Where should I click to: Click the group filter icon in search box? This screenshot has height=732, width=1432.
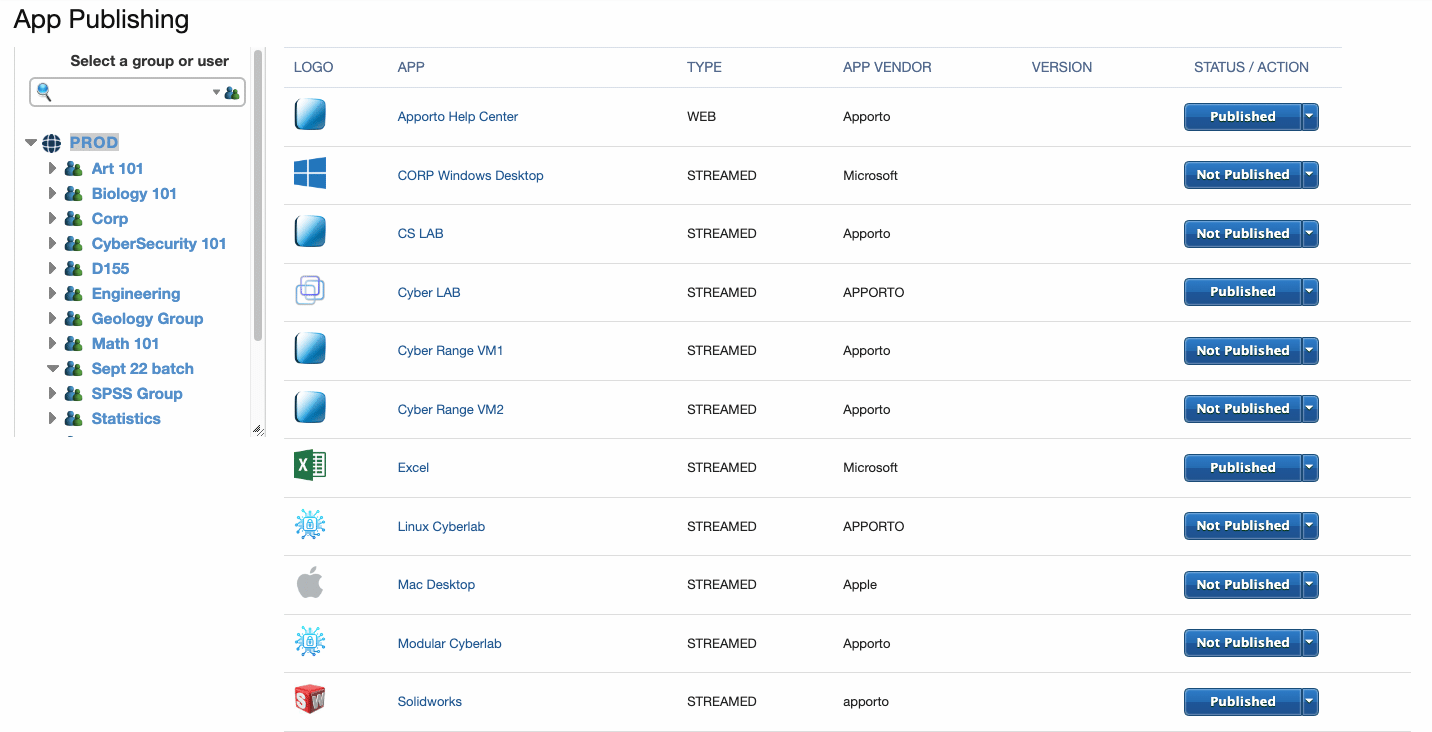[x=232, y=93]
